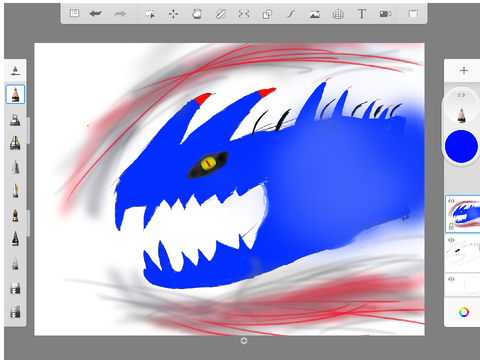Choose the faded light pencil brush
The height and width of the screenshot is (360, 480).
[15, 263]
